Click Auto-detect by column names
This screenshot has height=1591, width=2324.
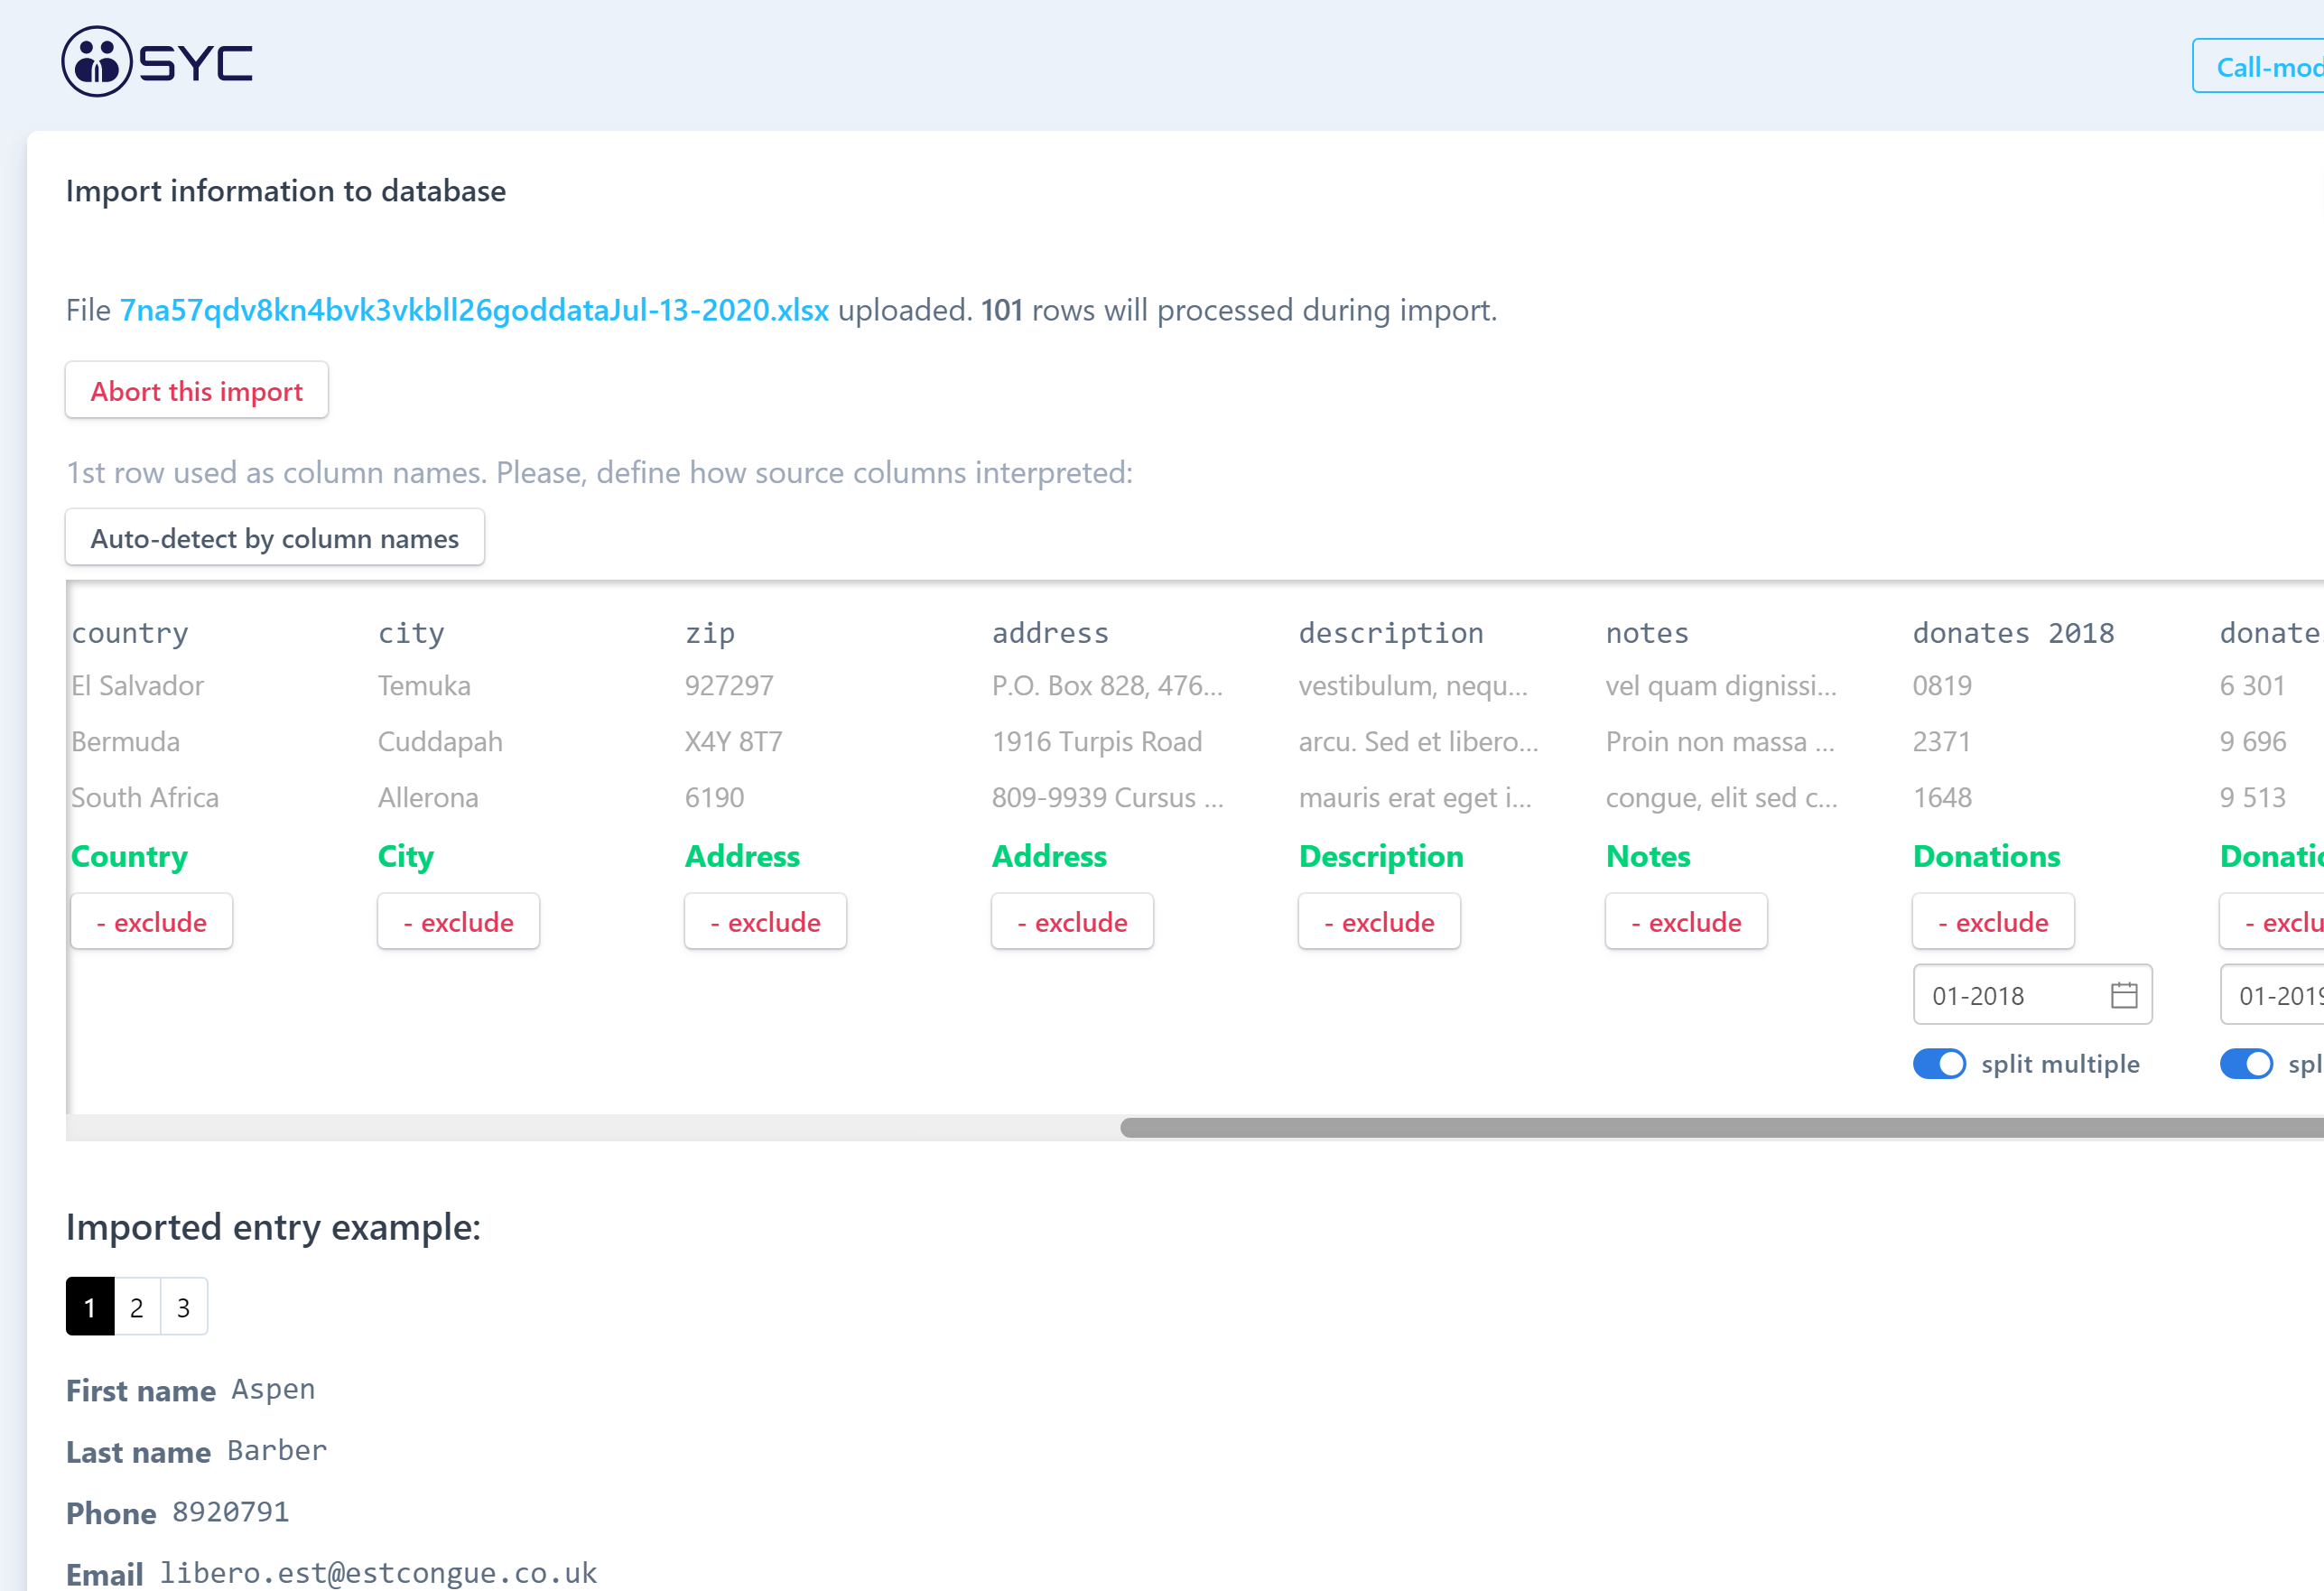274,537
